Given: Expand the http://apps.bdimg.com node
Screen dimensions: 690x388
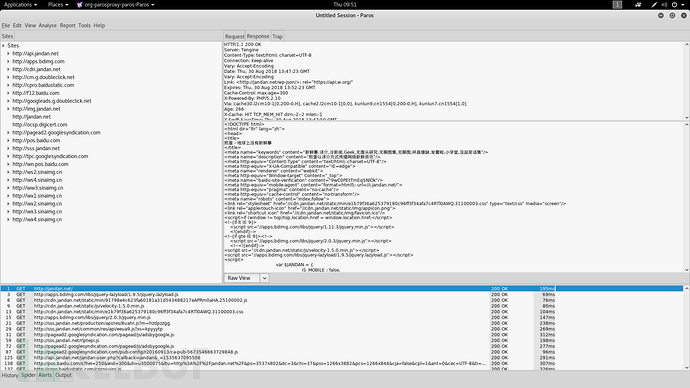Looking at the screenshot, I should [x=8, y=62].
